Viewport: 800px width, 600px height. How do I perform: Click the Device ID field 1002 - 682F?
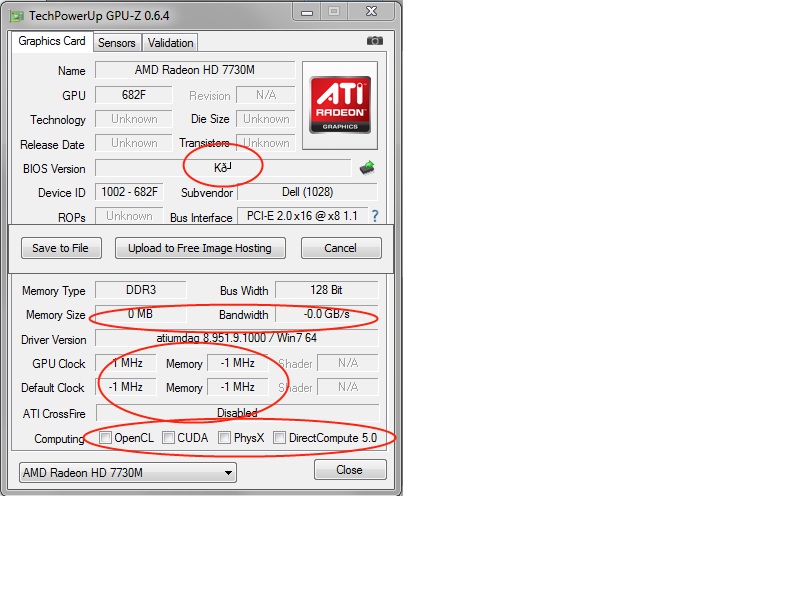click(129, 192)
